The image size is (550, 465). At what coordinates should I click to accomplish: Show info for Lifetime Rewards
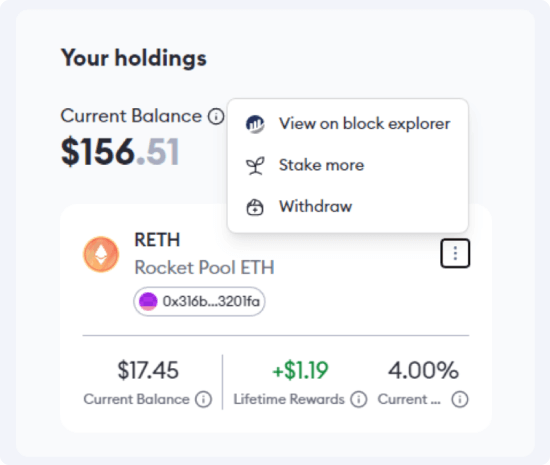click(358, 399)
